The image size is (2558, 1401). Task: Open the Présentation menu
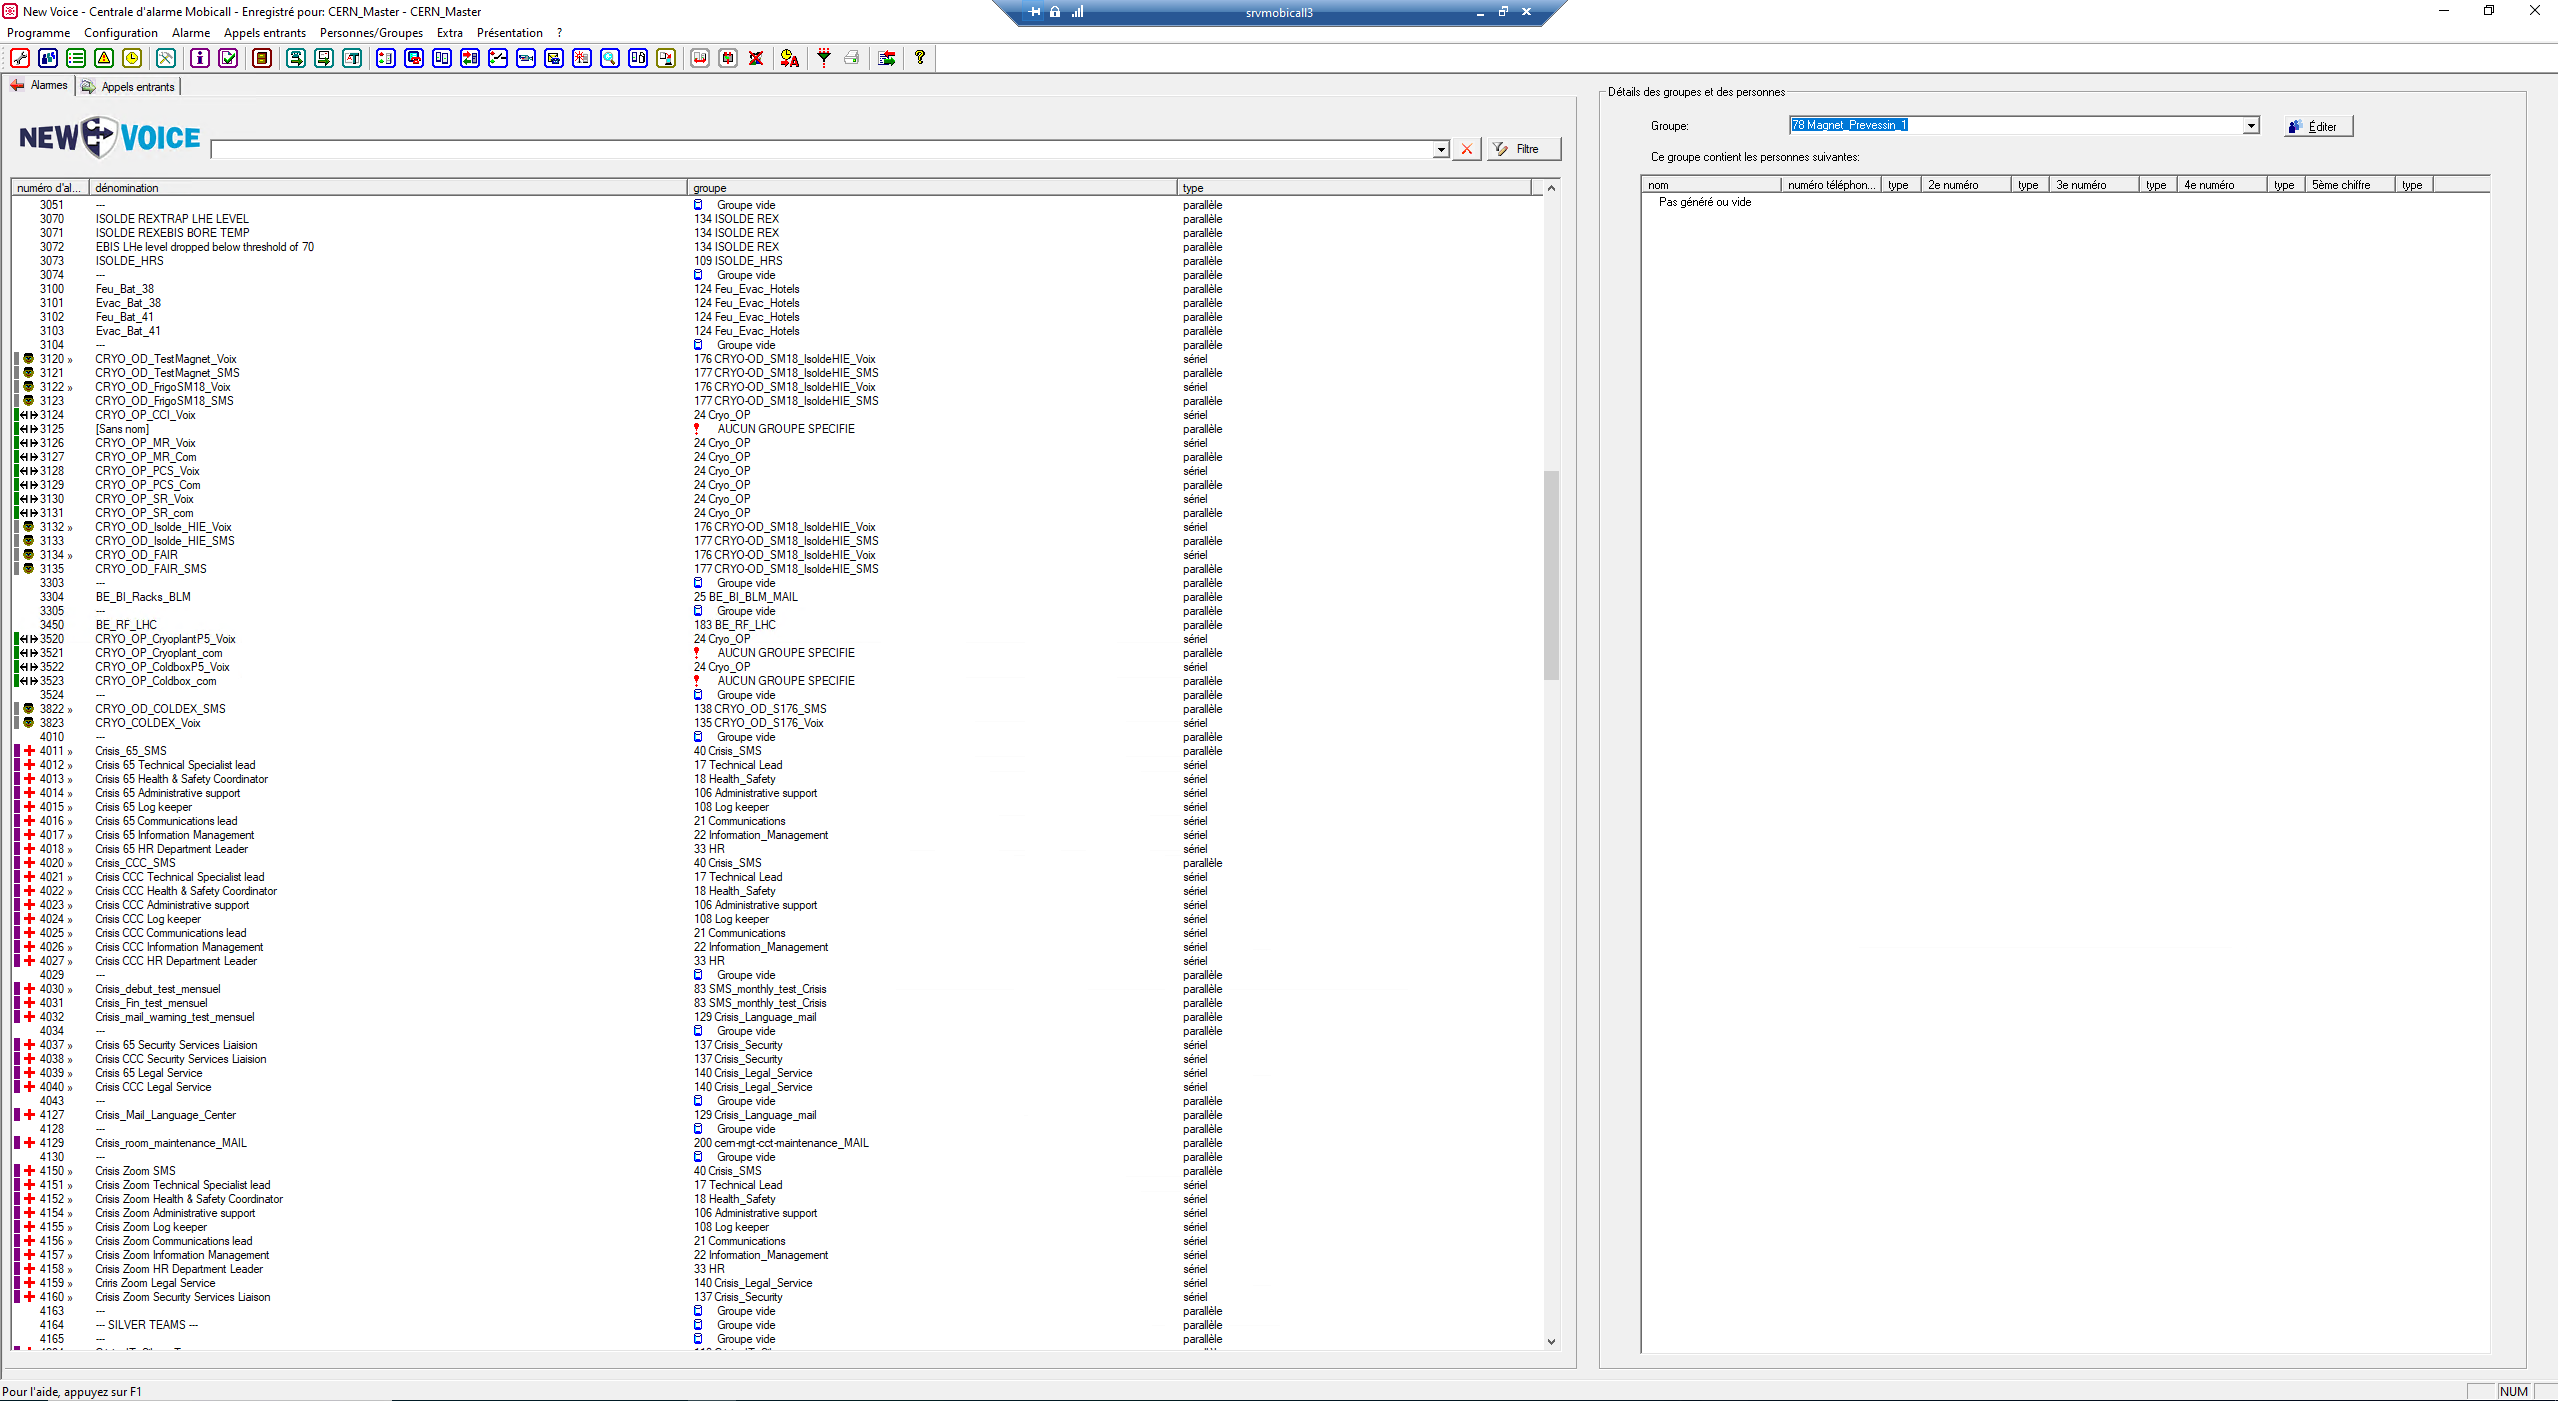pyautogui.click(x=510, y=33)
